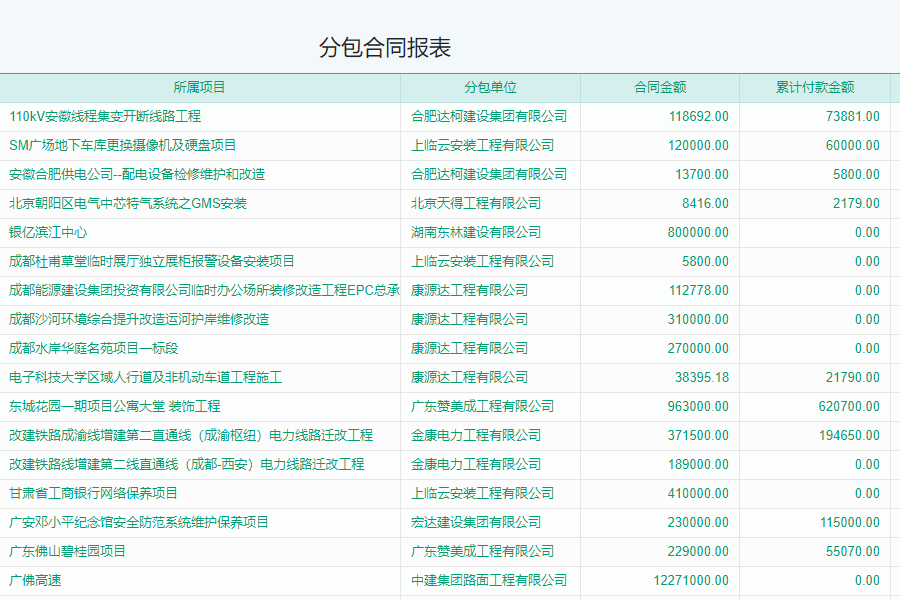
Task: Click paid amount 21790.00
Action: [853, 377]
